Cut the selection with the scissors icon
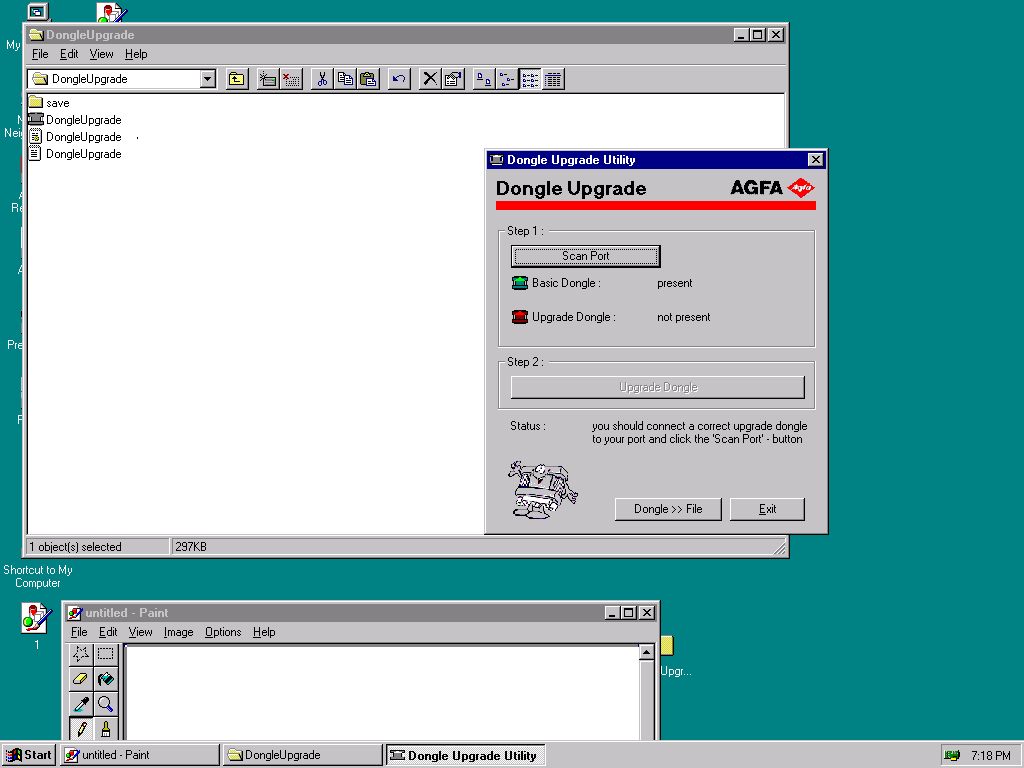 point(322,79)
